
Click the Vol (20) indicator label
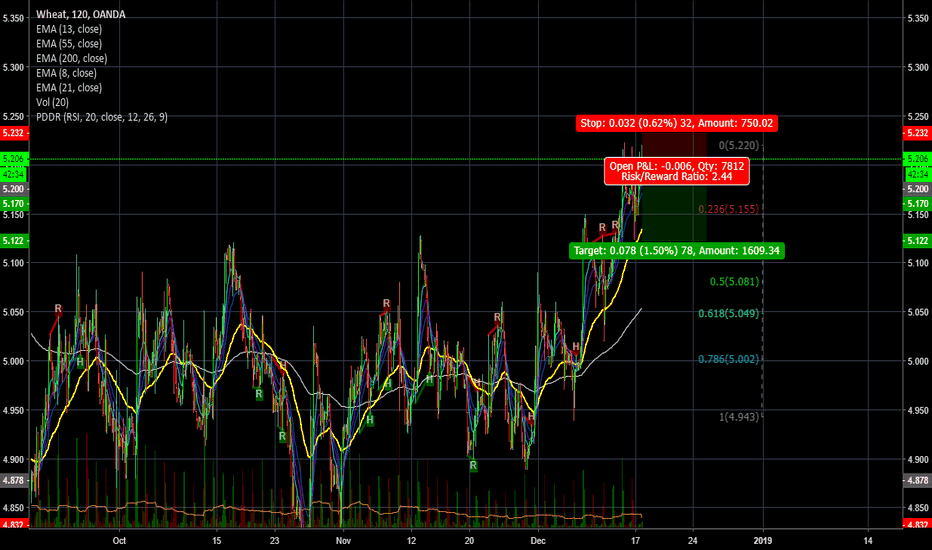pos(52,102)
